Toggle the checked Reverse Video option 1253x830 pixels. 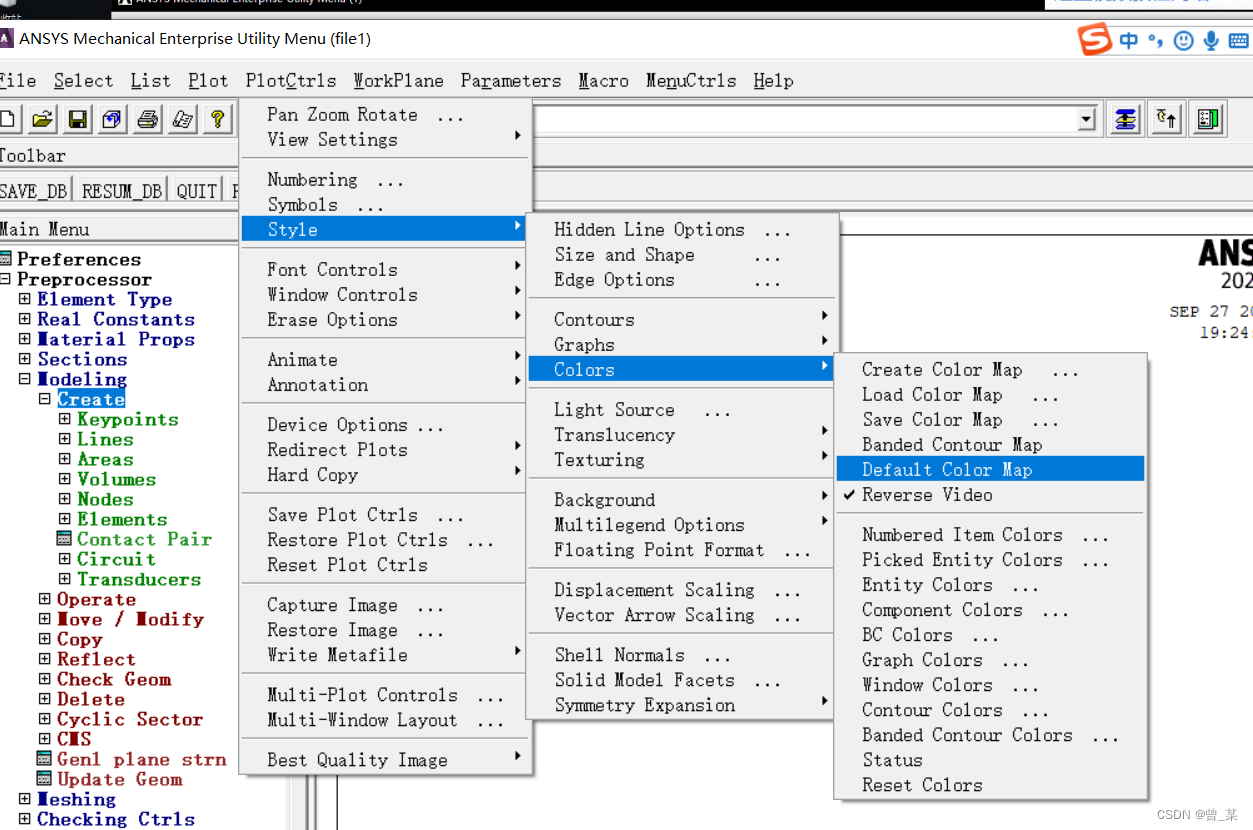click(927, 495)
